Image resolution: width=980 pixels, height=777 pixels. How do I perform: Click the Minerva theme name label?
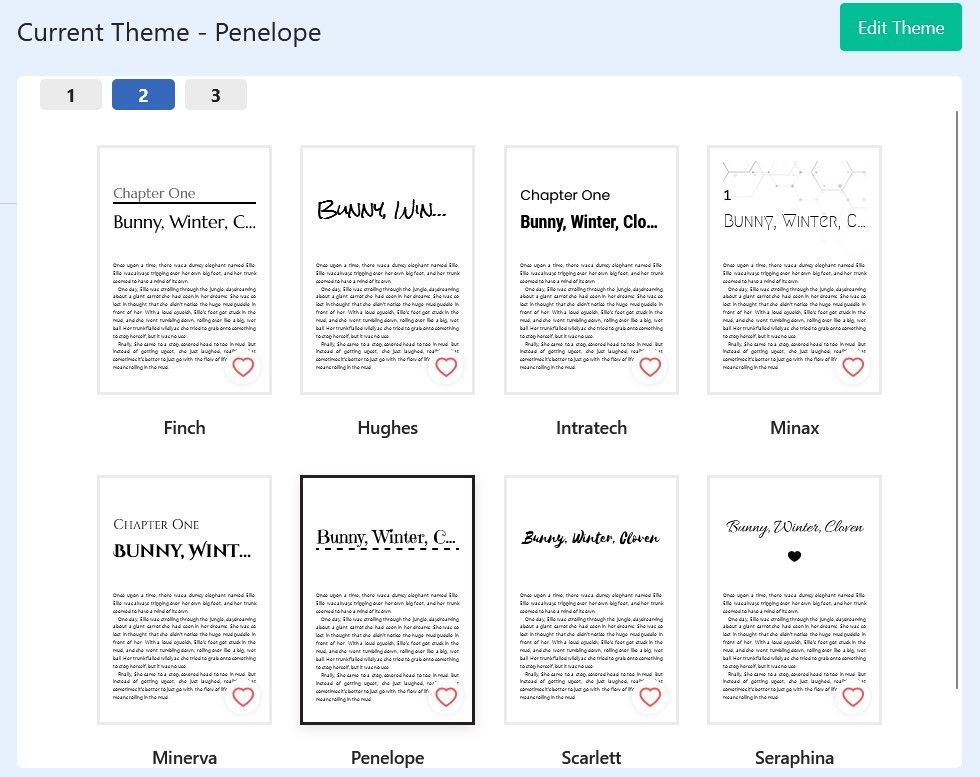point(184,758)
